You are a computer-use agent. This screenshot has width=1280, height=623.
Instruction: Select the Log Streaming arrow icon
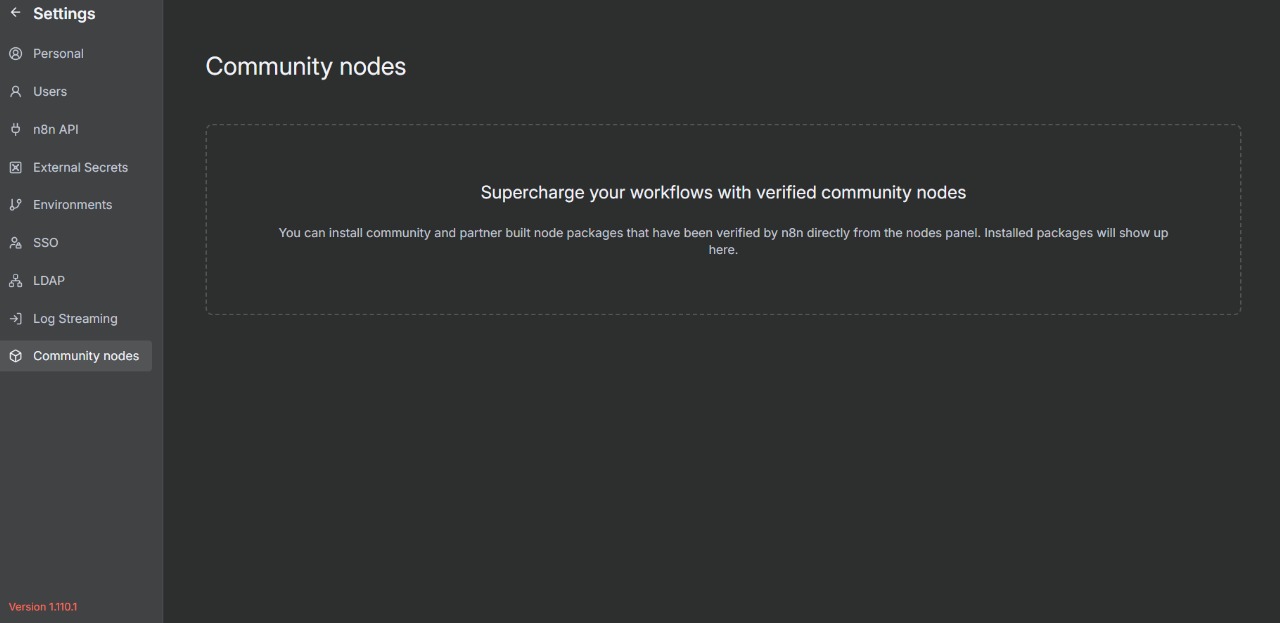pos(15,318)
